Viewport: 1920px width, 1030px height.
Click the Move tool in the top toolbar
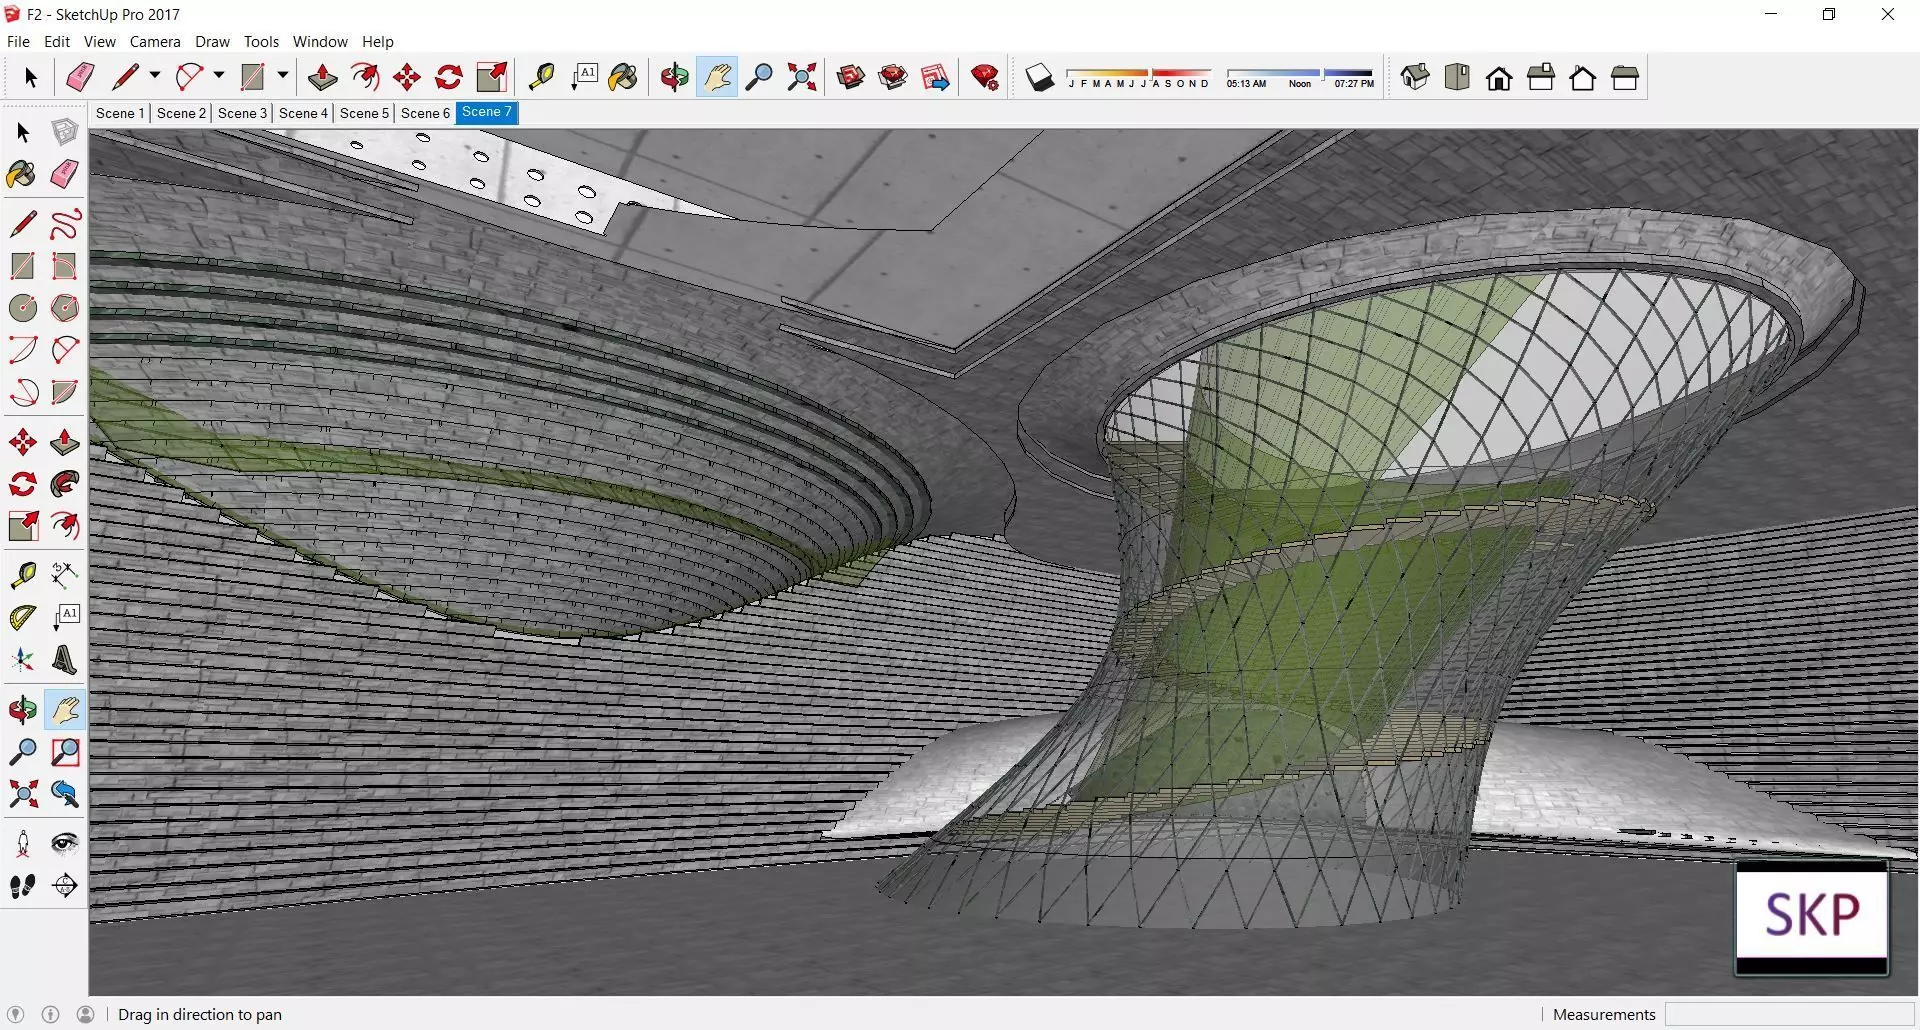(407, 77)
